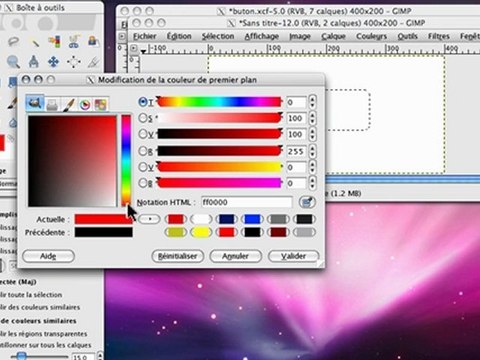Choose the dark navy blue history swatch

pos(227,219)
